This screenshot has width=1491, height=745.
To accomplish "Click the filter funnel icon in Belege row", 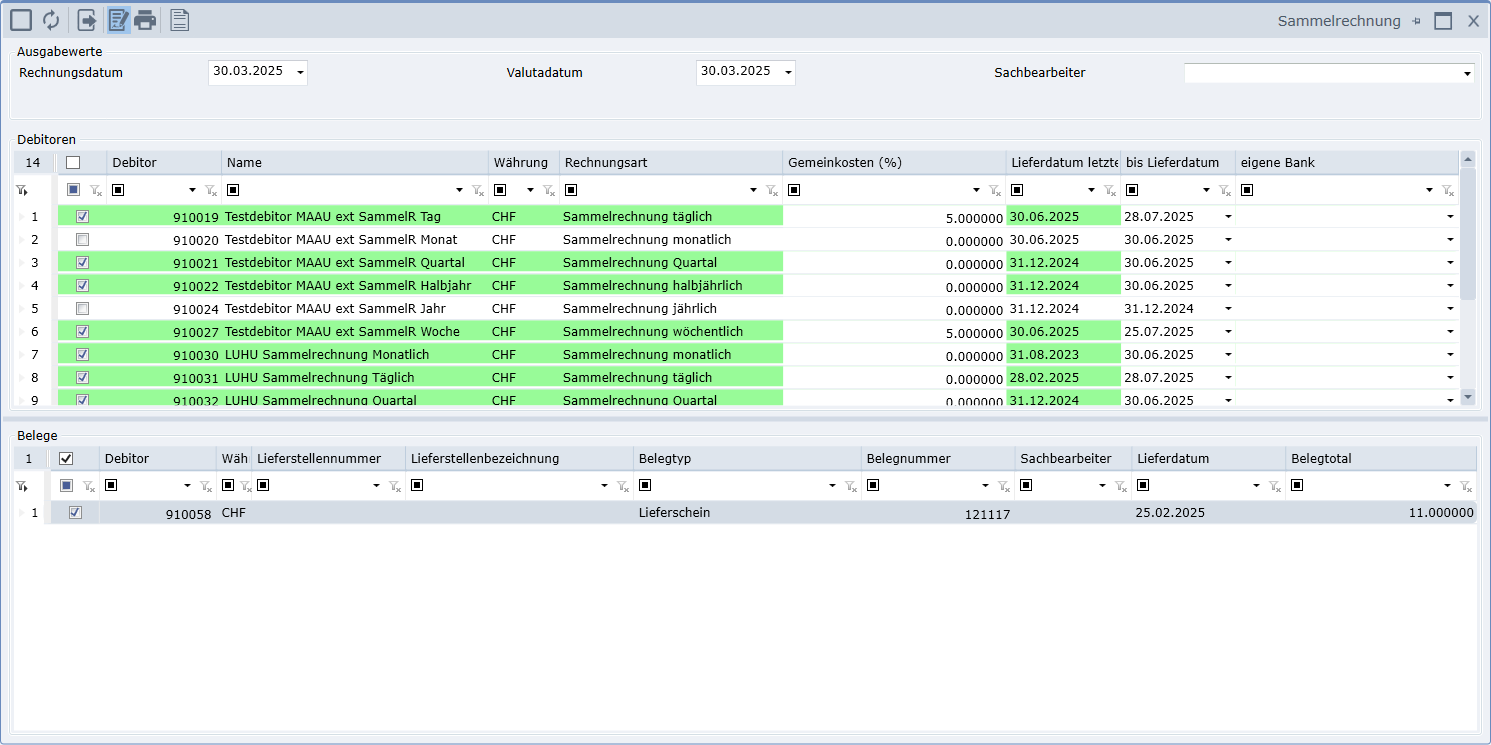I will 21,486.
